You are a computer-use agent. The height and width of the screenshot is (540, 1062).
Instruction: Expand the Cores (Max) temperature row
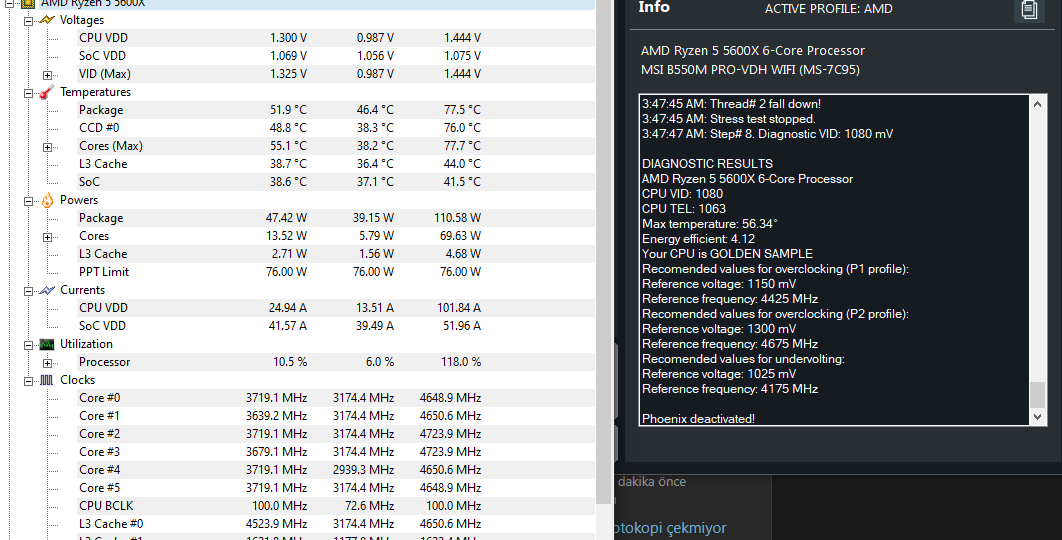47,147
